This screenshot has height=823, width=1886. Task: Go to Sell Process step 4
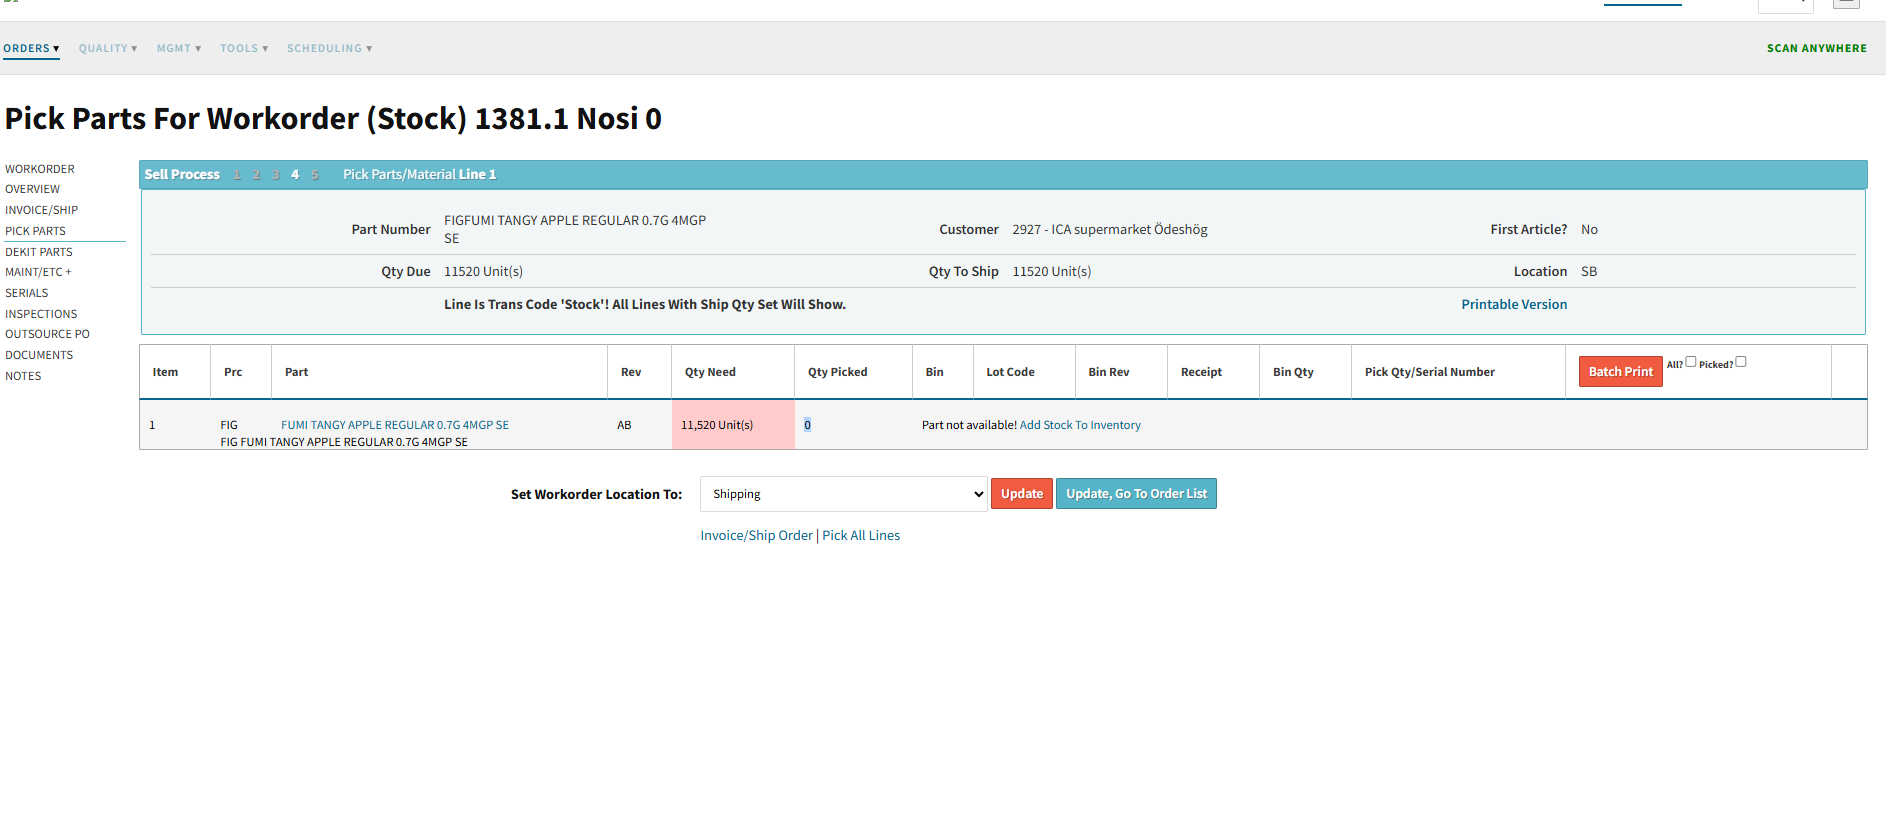295,175
